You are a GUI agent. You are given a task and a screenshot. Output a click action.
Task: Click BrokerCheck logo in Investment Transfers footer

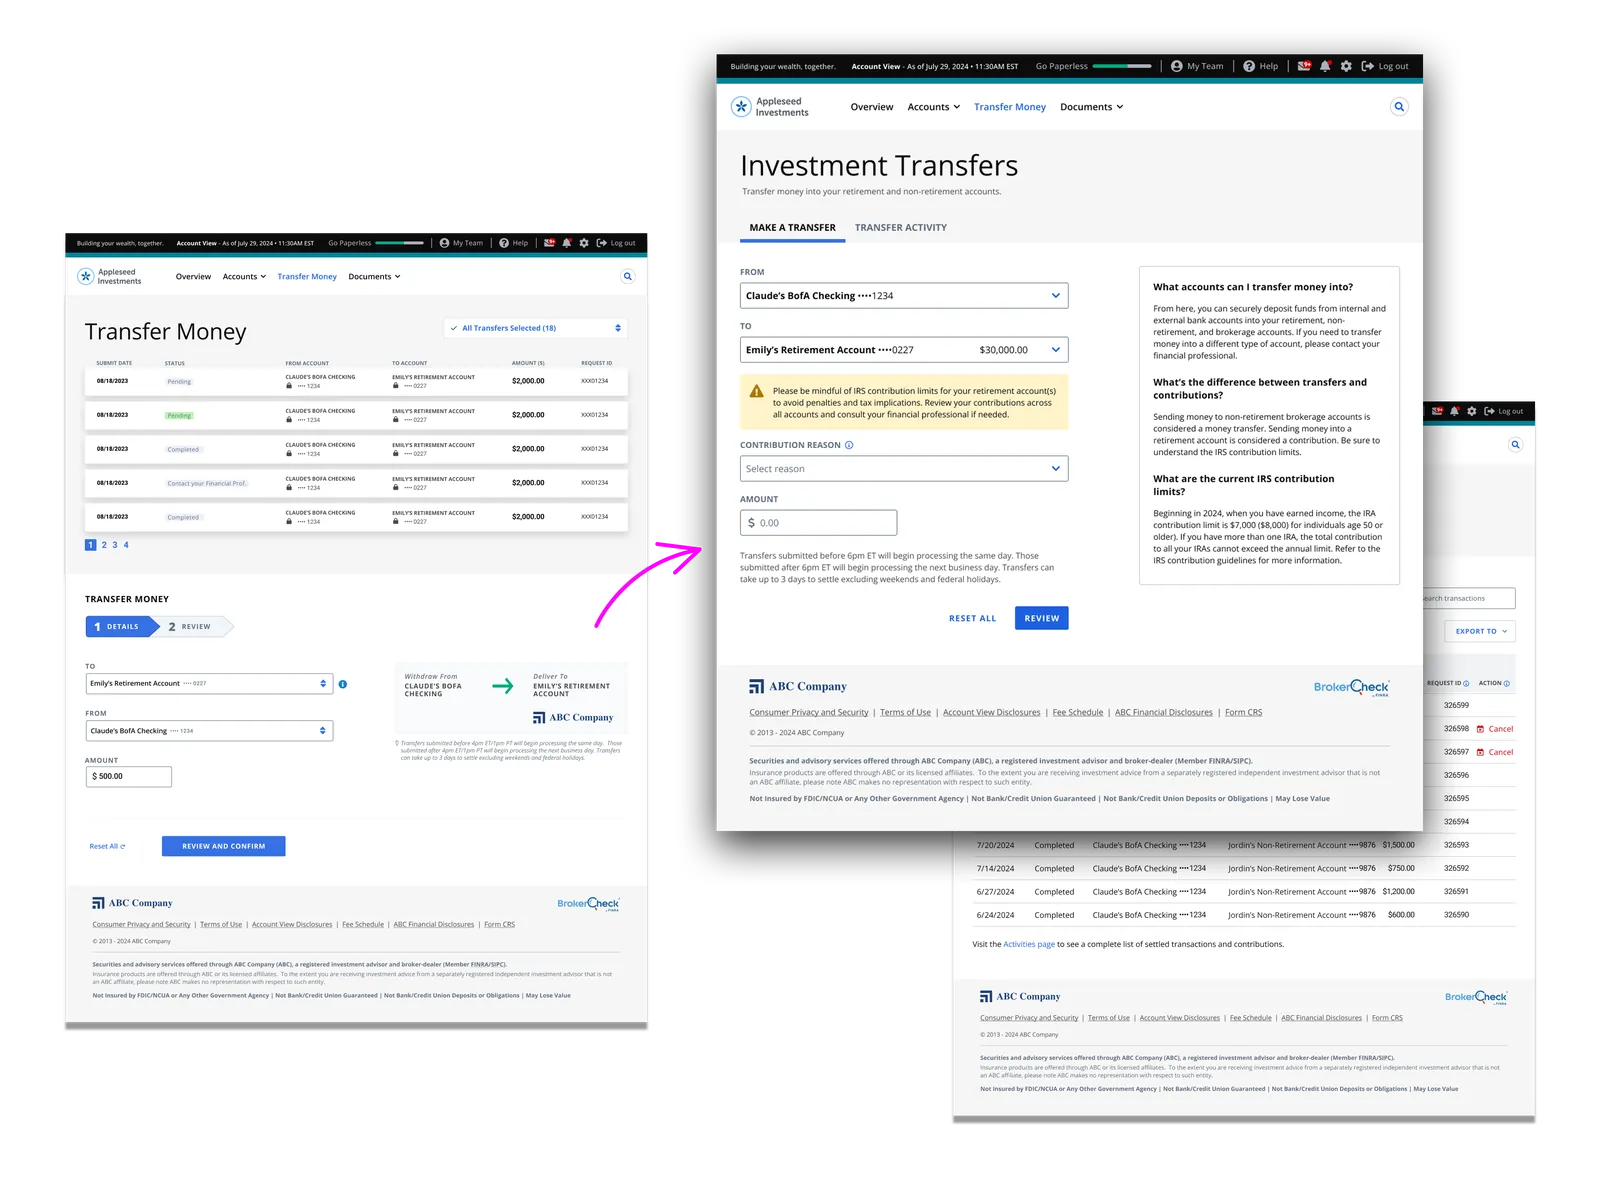[1351, 687]
